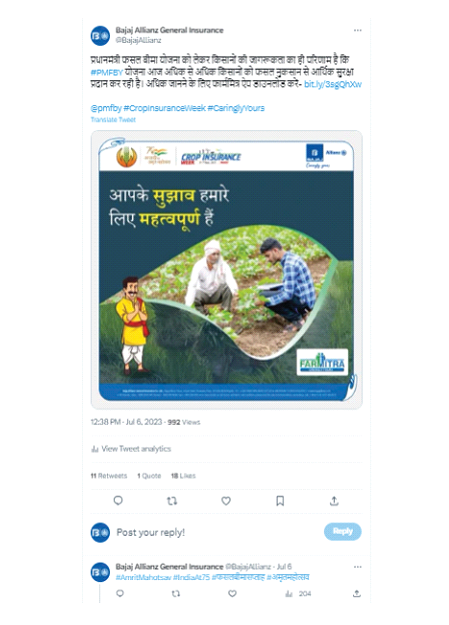449x625 pixels.
Task: Show the 11 Retweets list
Action: coord(109,476)
